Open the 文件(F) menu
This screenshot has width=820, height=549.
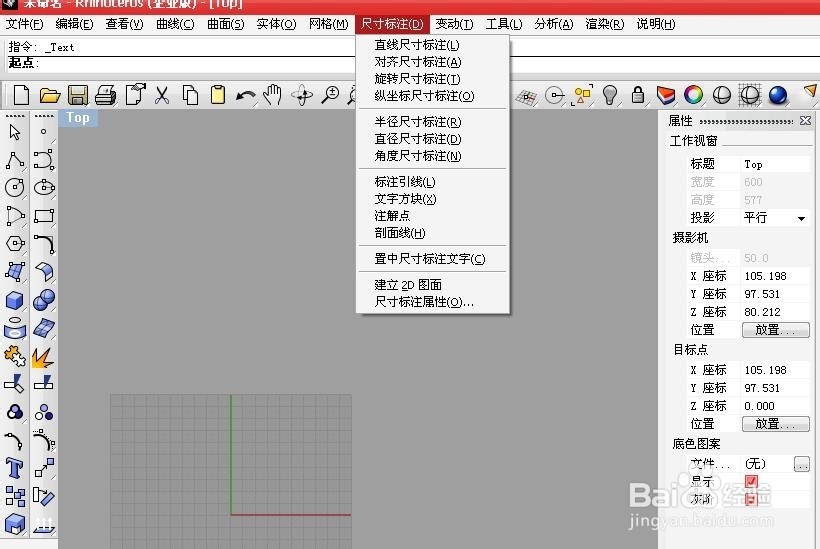(x=25, y=24)
